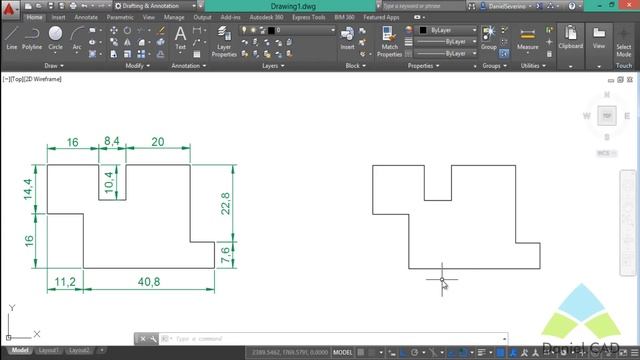Open the ByLayer lineweight dropdown
Screen dimensions: 640x360
446,42
